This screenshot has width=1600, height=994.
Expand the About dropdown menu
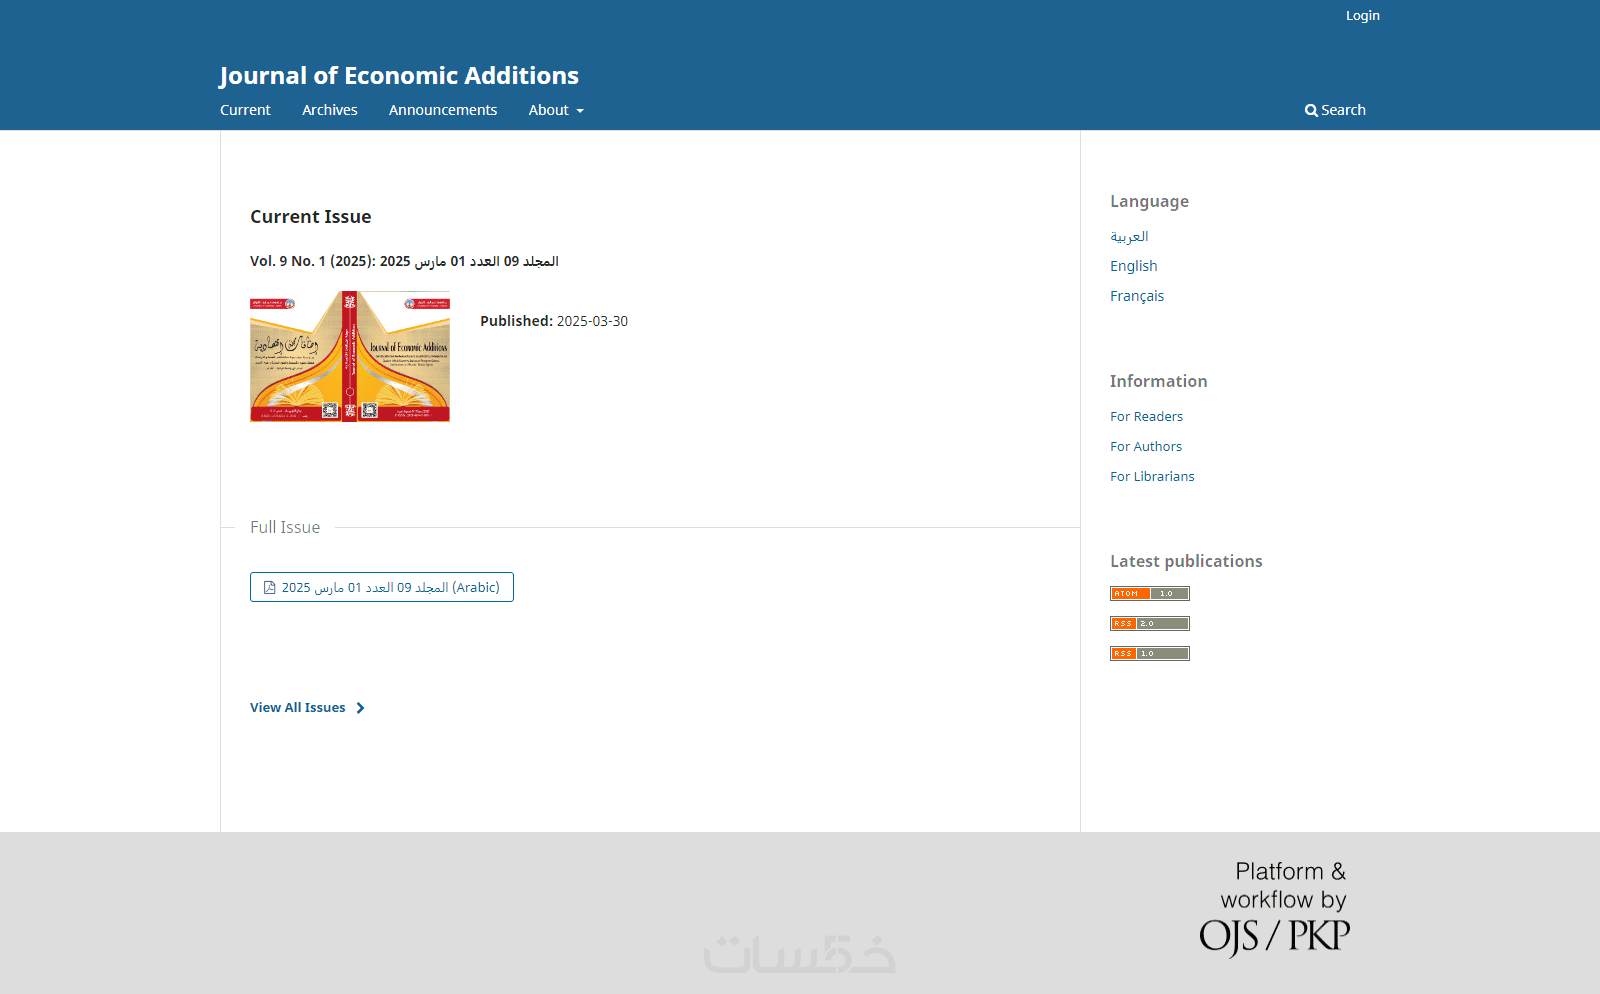point(556,110)
